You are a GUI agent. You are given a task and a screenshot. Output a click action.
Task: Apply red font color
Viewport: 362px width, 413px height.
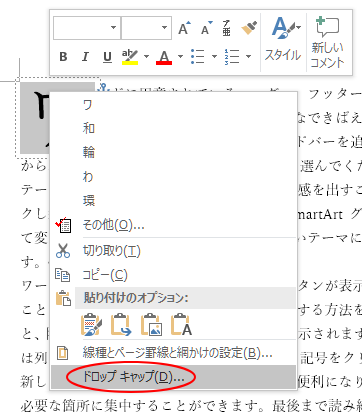[x=164, y=57]
